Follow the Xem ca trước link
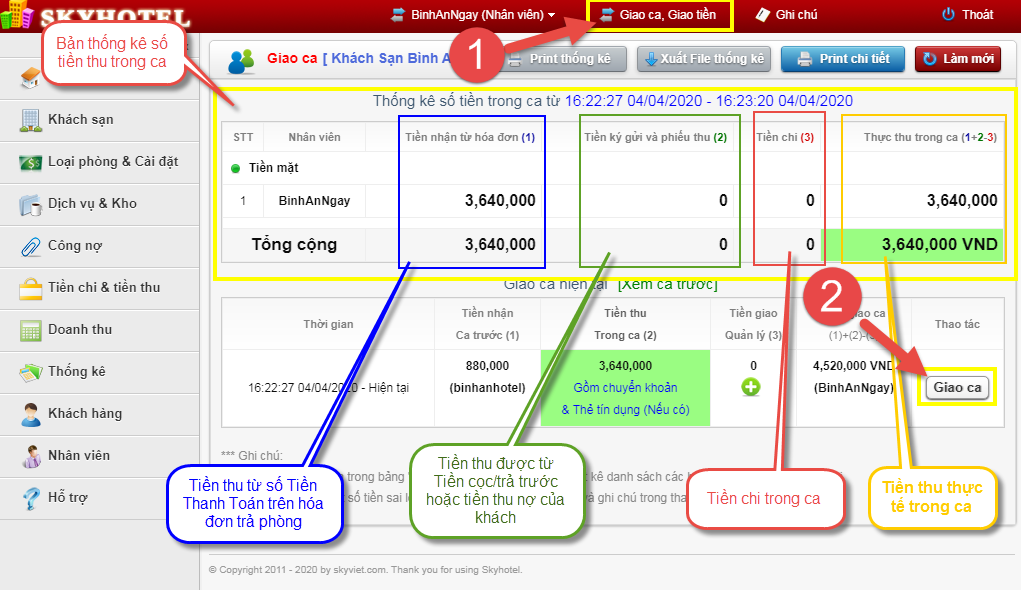The image size is (1021, 590). click(x=667, y=285)
